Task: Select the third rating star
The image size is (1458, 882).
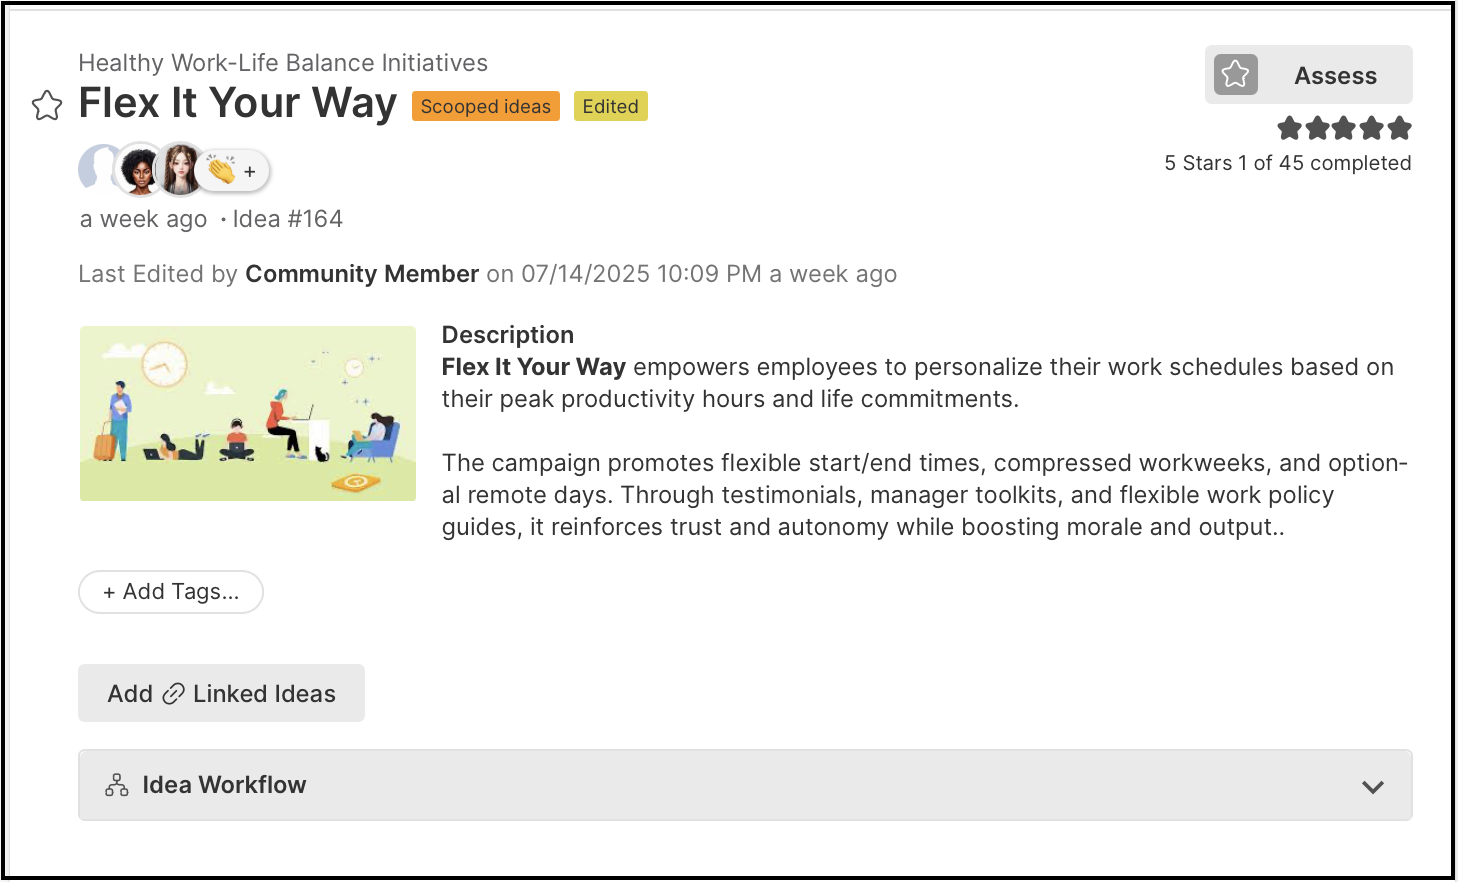Action: click(x=1345, y=128)
